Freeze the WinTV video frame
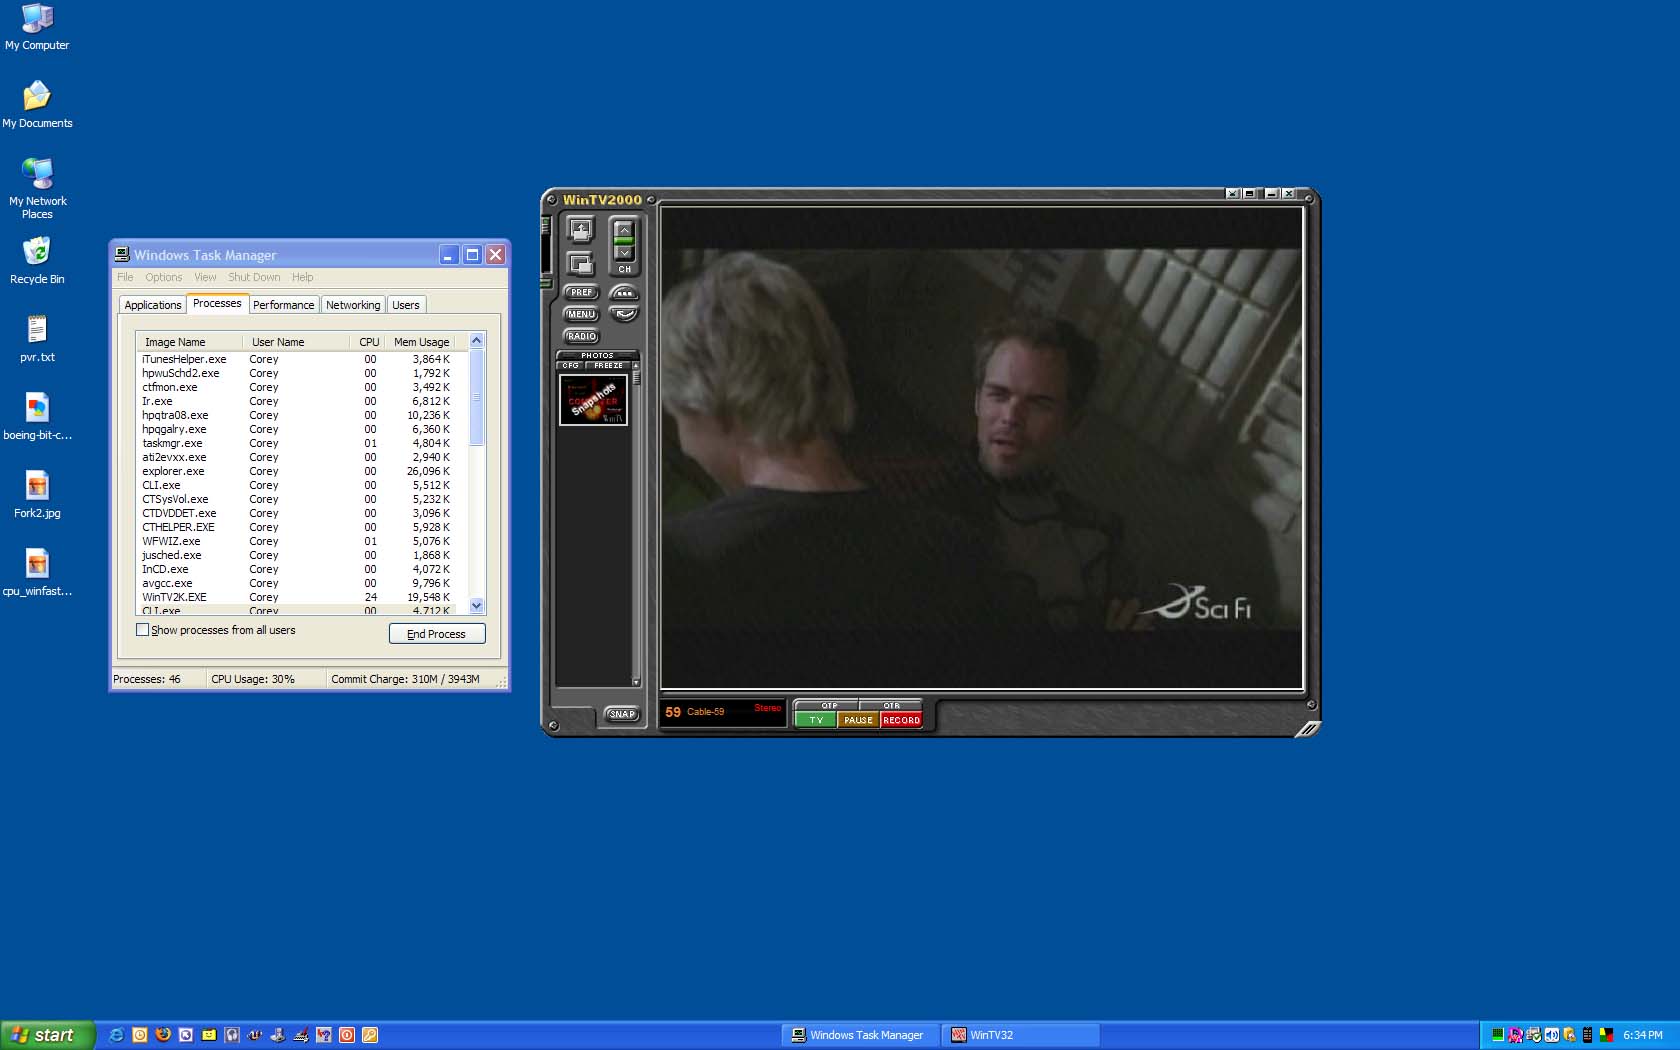Viewport: 1680px width, 1050px height. tap(608, 366)
